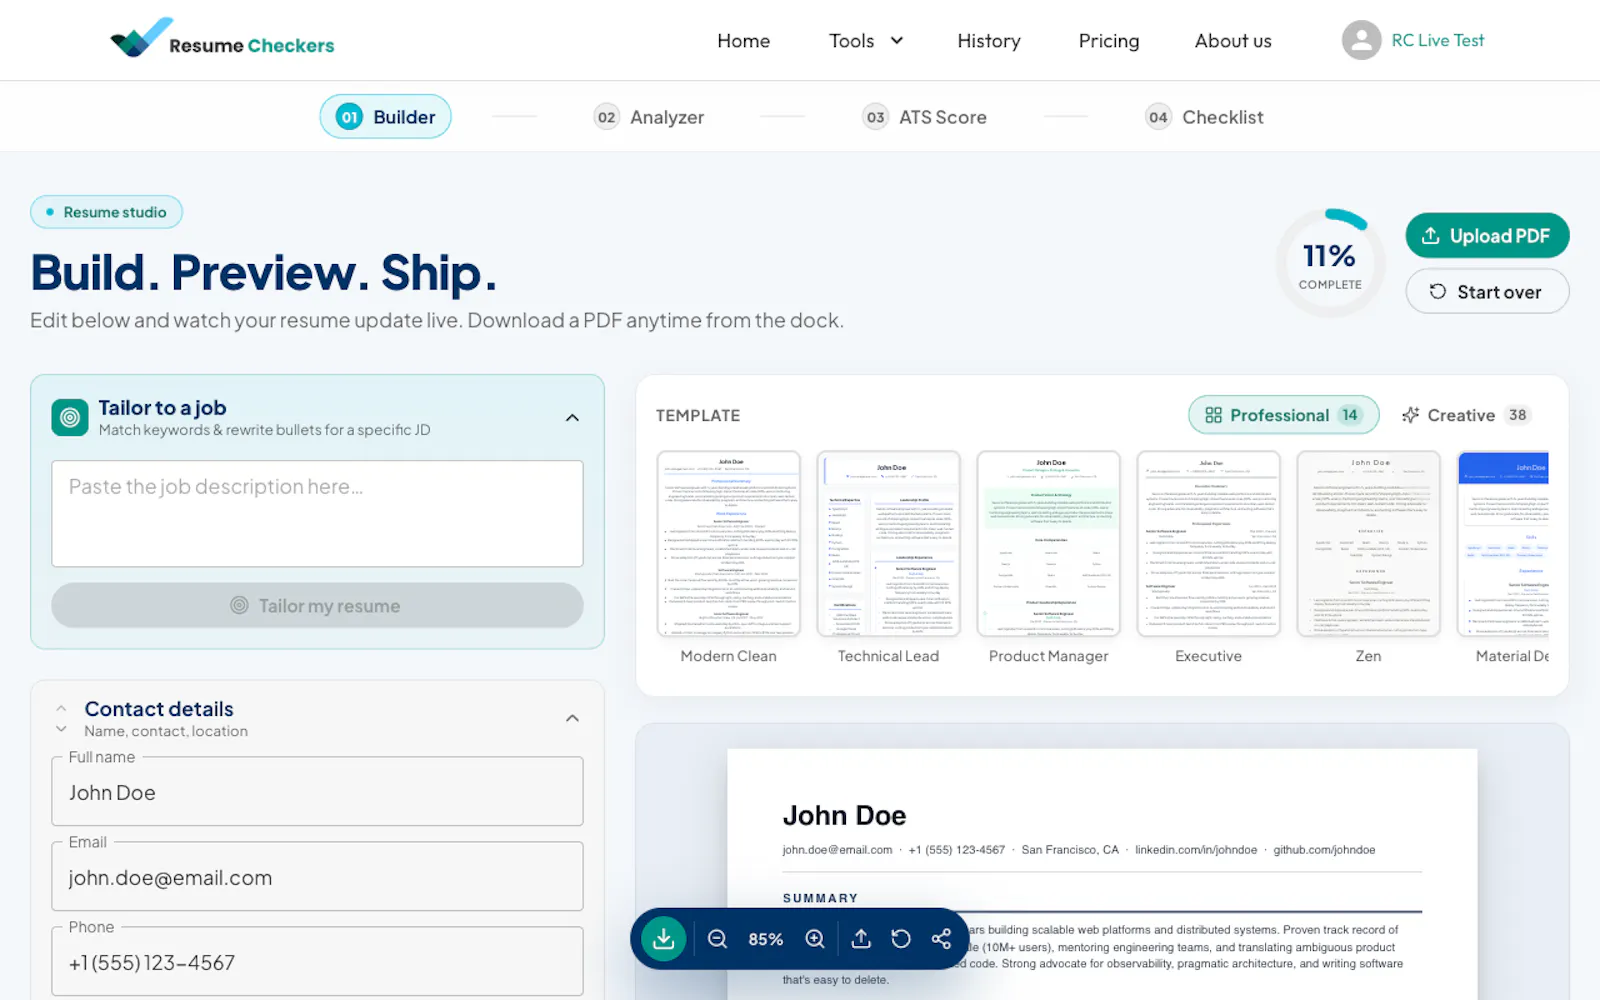Click the 11% complete progress ring
This screenshot has width=1600, height=1000.
[x=1330, y=263]
